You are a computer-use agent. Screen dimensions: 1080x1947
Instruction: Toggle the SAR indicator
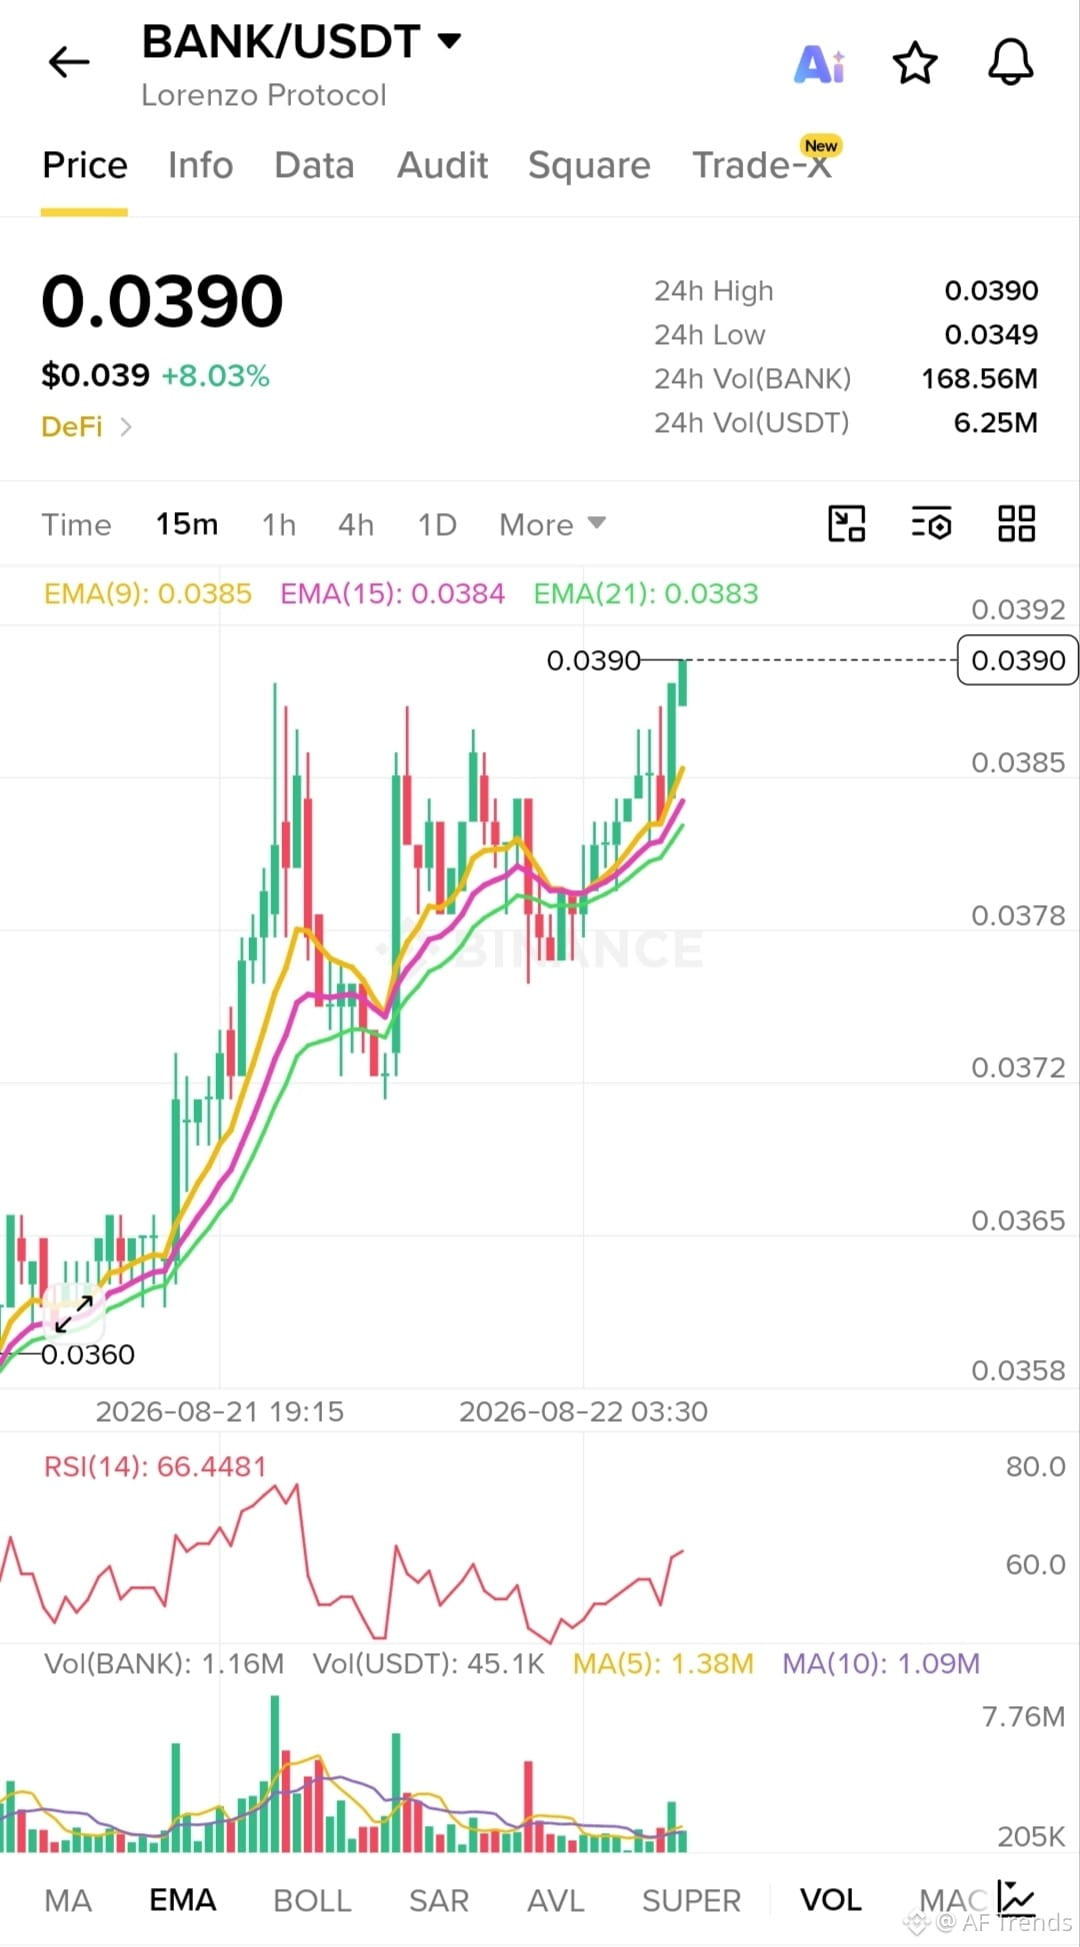coord(438,1900)
